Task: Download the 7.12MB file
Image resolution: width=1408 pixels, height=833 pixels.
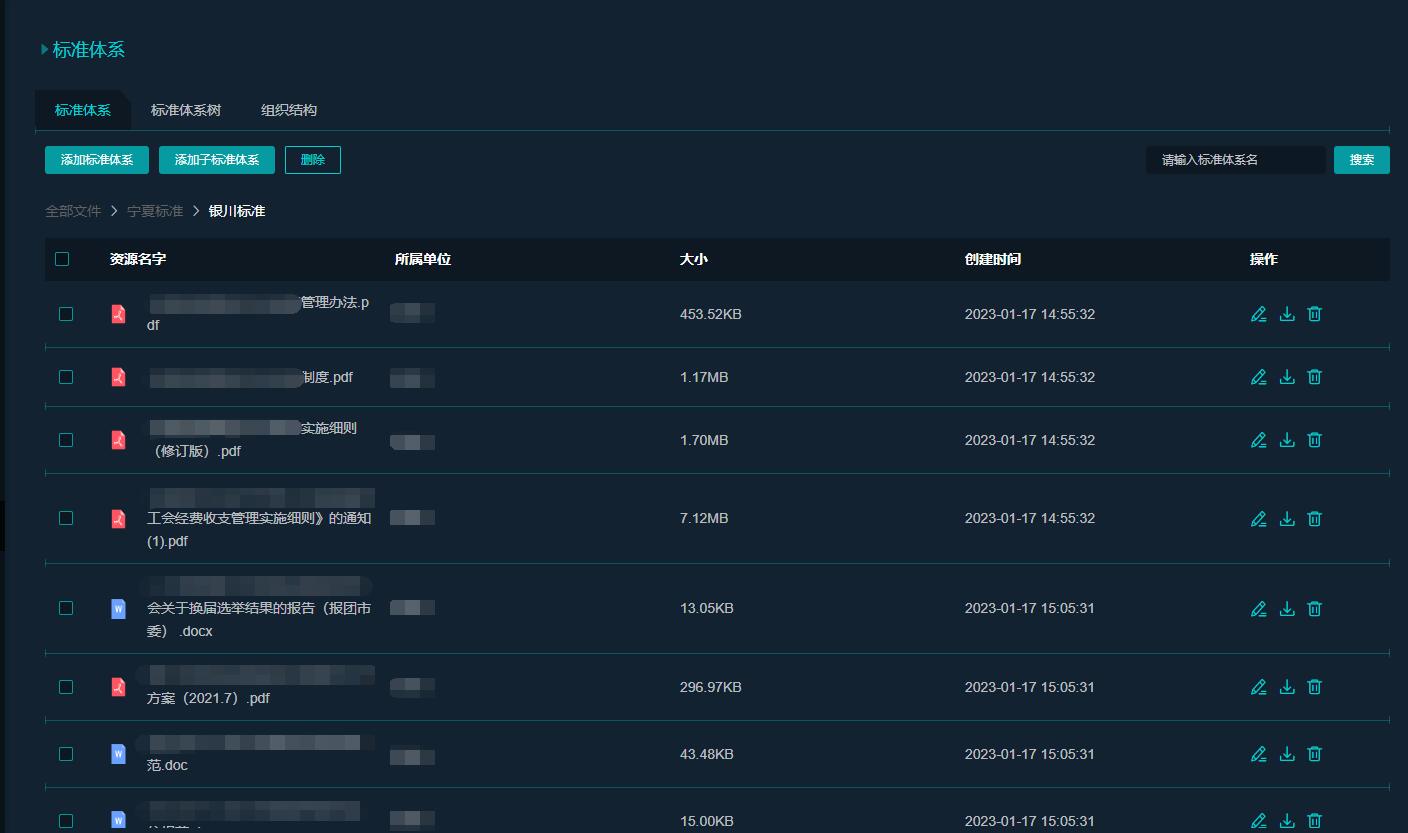Action: (x=1287, y=518)
